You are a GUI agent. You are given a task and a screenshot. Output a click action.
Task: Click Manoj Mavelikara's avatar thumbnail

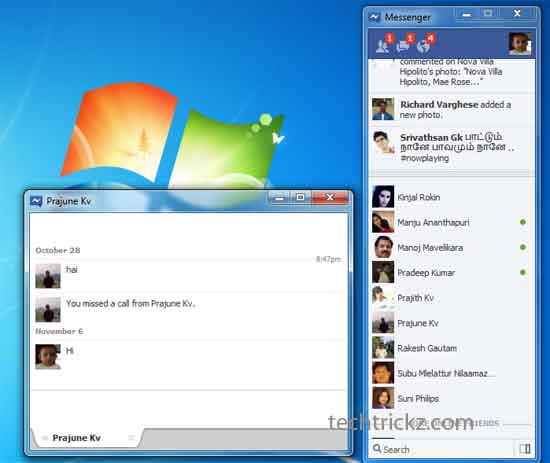click(383, 247)
